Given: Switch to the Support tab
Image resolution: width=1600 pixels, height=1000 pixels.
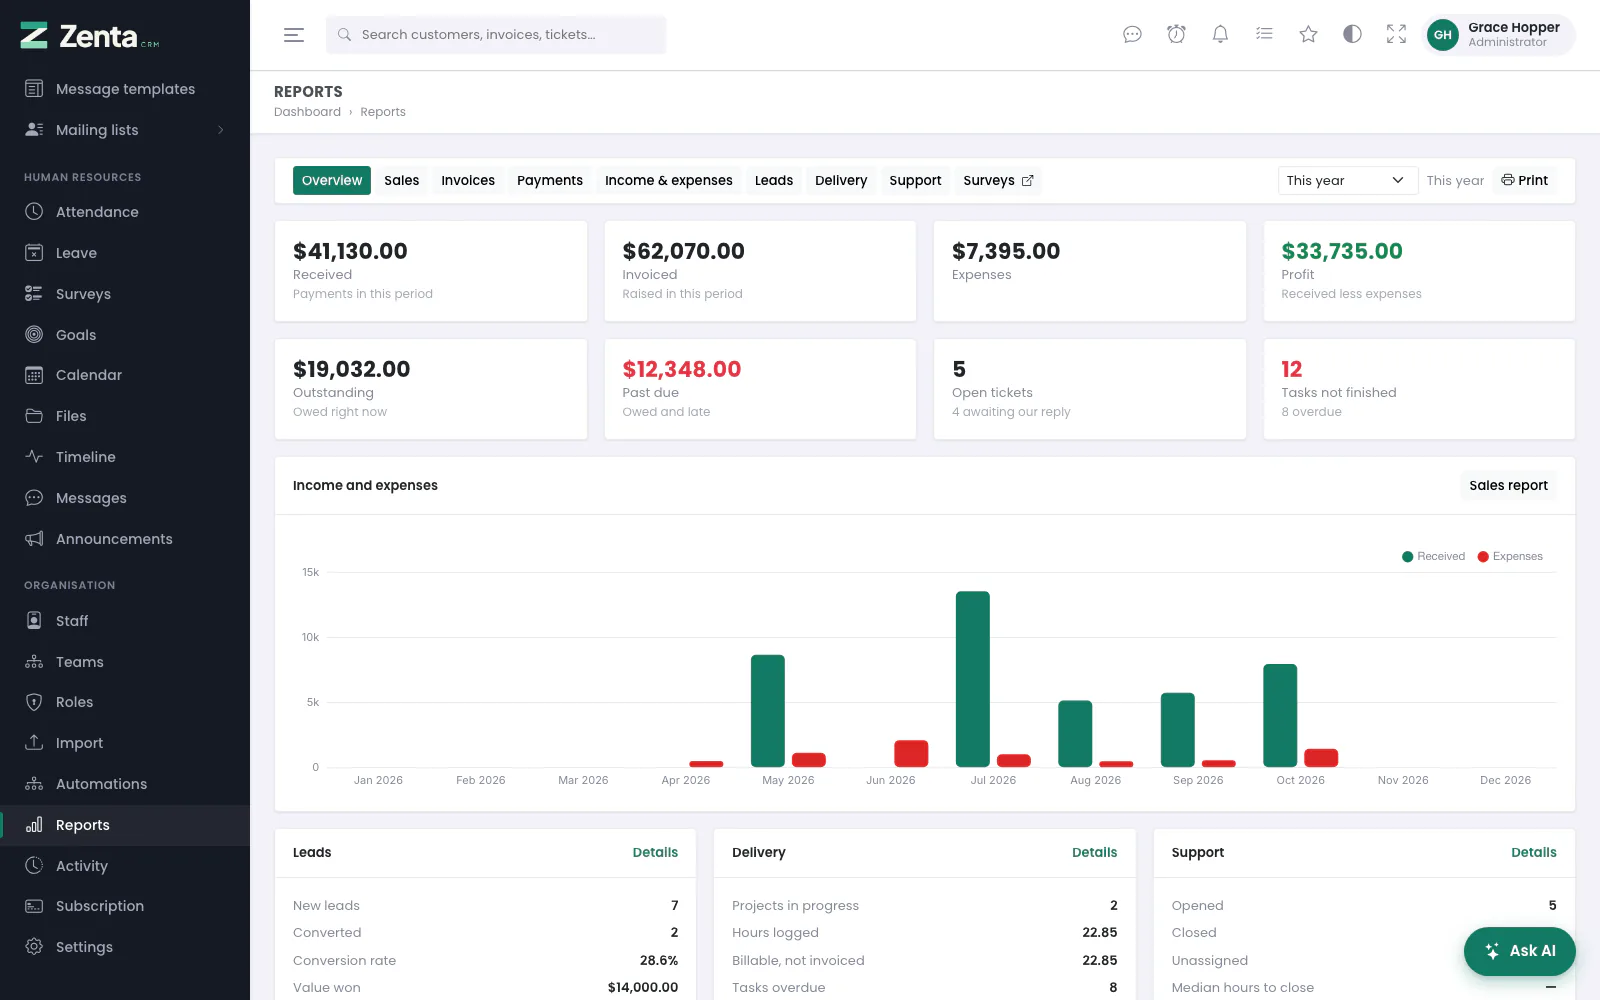Looking at the screenshot, I should [915, 180].
